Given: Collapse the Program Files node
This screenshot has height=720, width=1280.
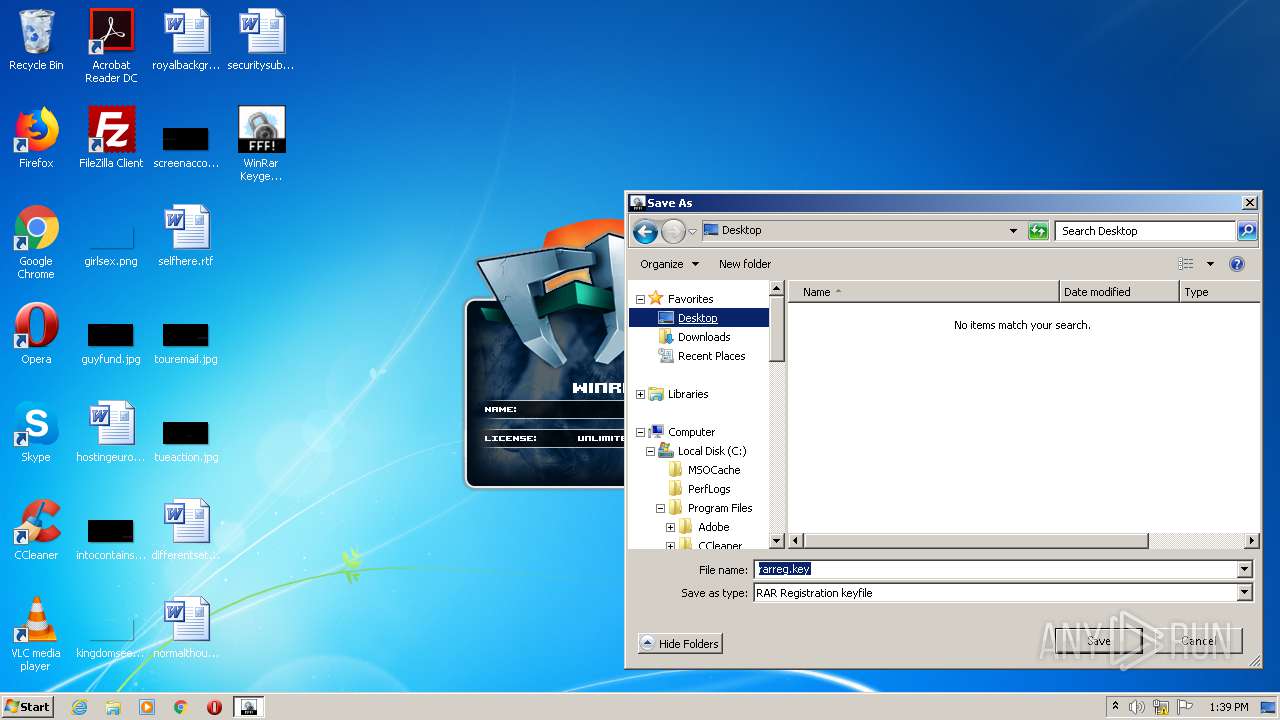Looking at the screenshot, I should pyautogui.click(x=660, y=508).
